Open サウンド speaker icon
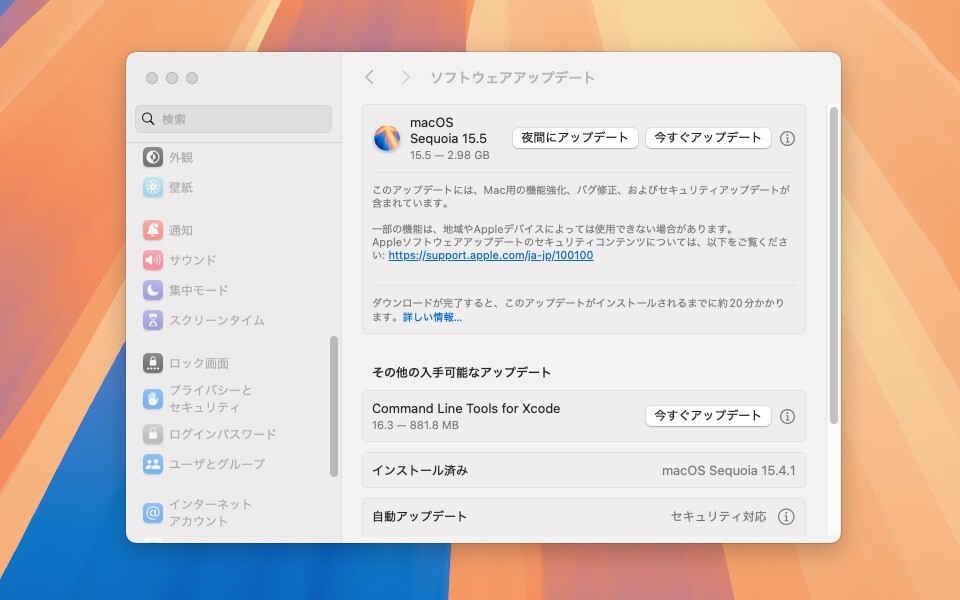The height and width of the screenshot is (600, 960). tap(152, 260)
